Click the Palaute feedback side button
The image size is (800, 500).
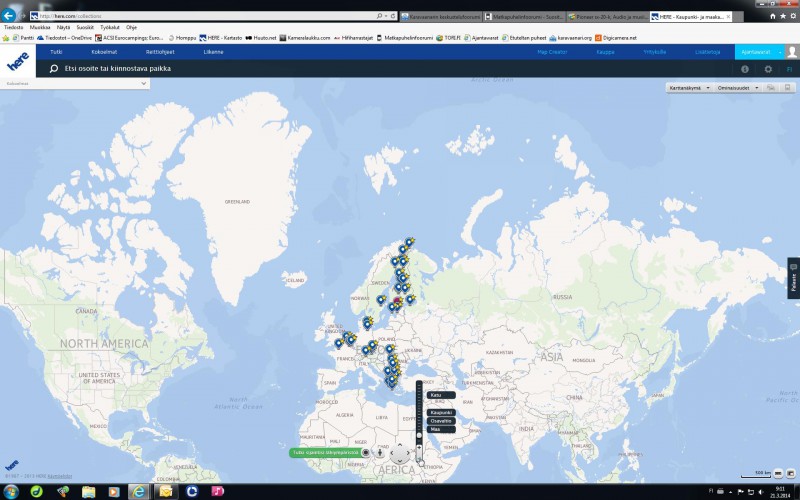[x=794, y=280]
